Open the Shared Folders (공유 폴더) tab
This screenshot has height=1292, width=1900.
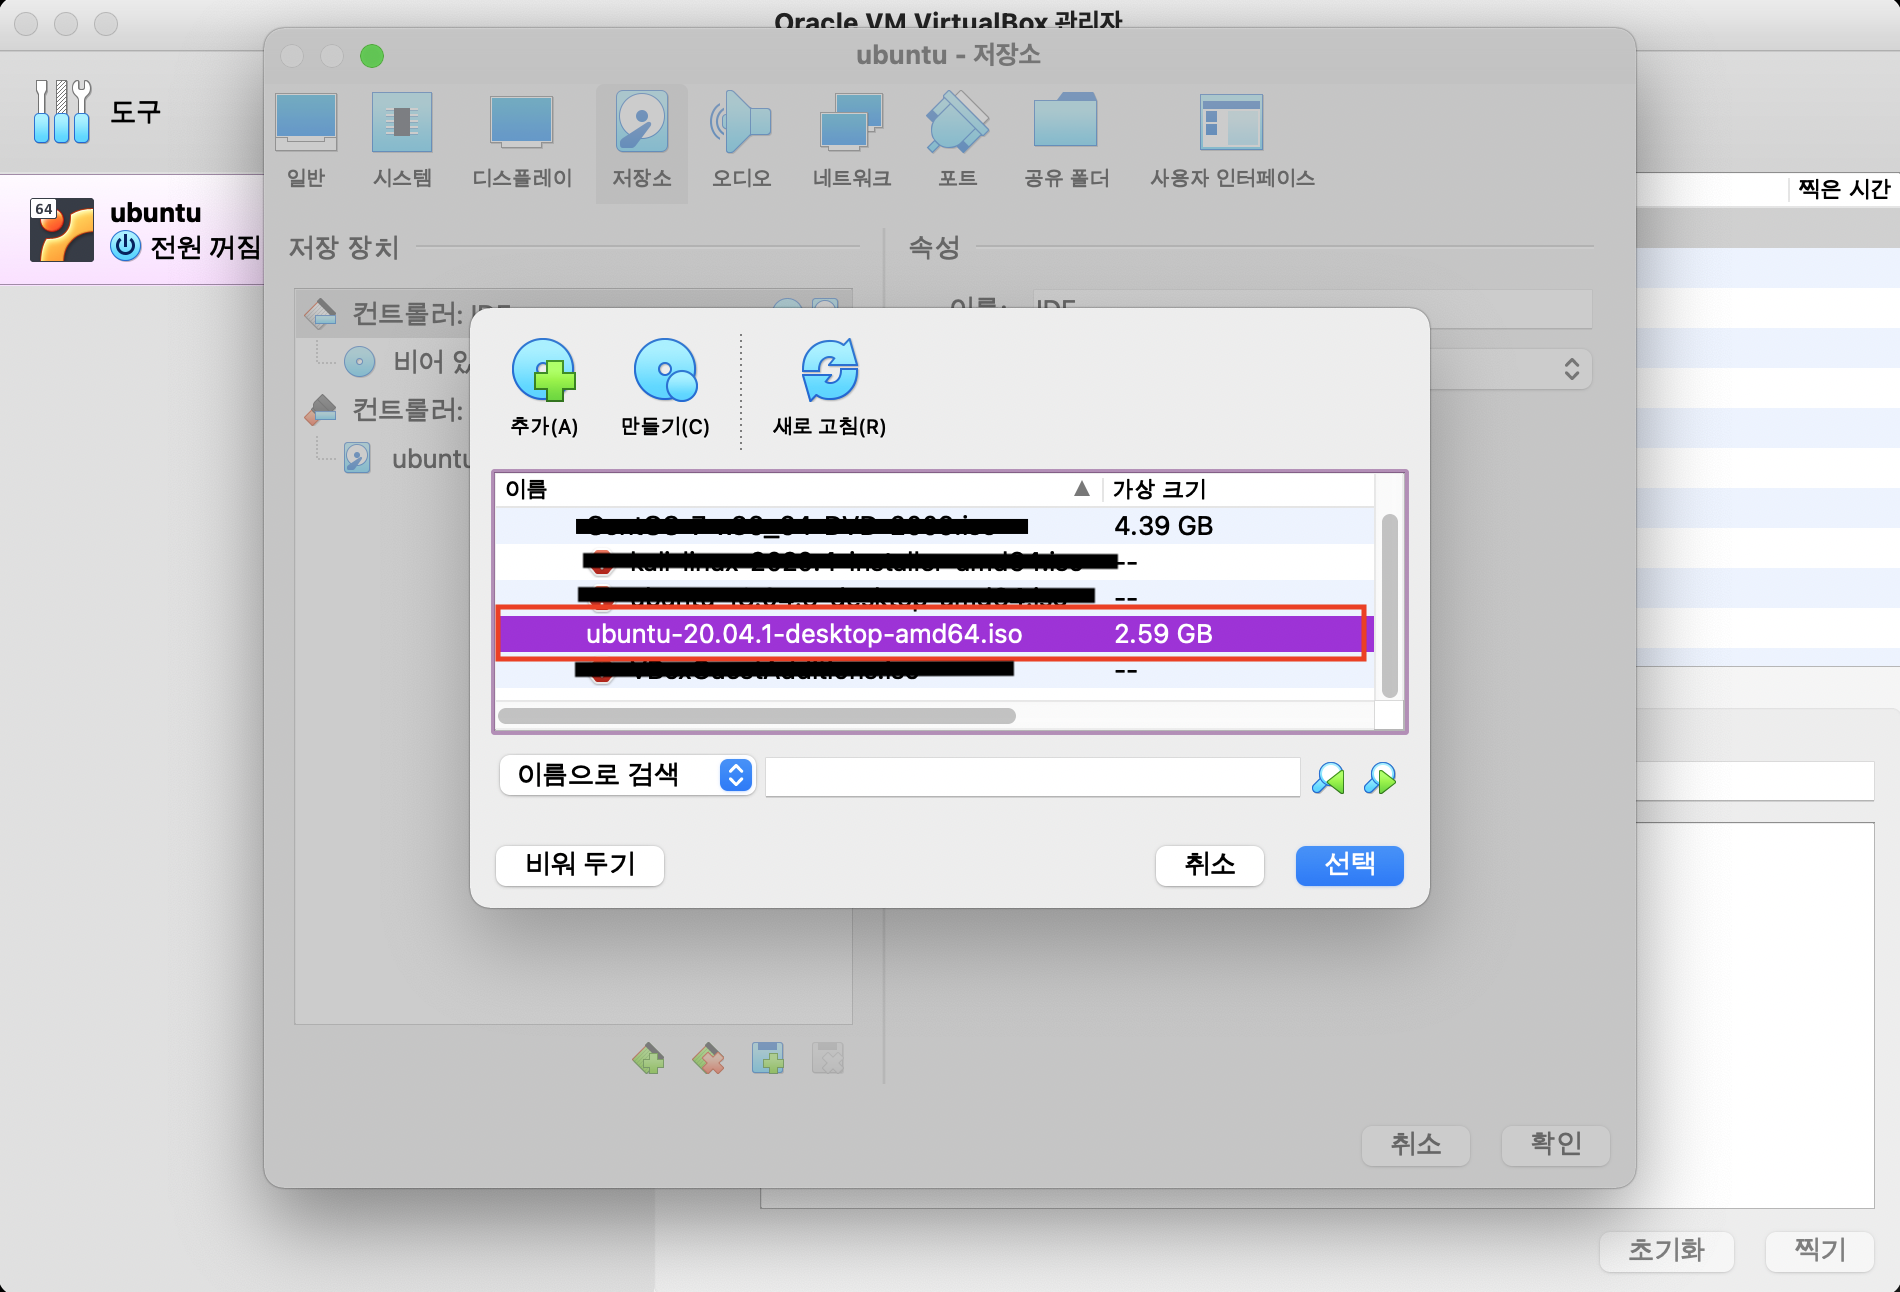click(1066, 141)
